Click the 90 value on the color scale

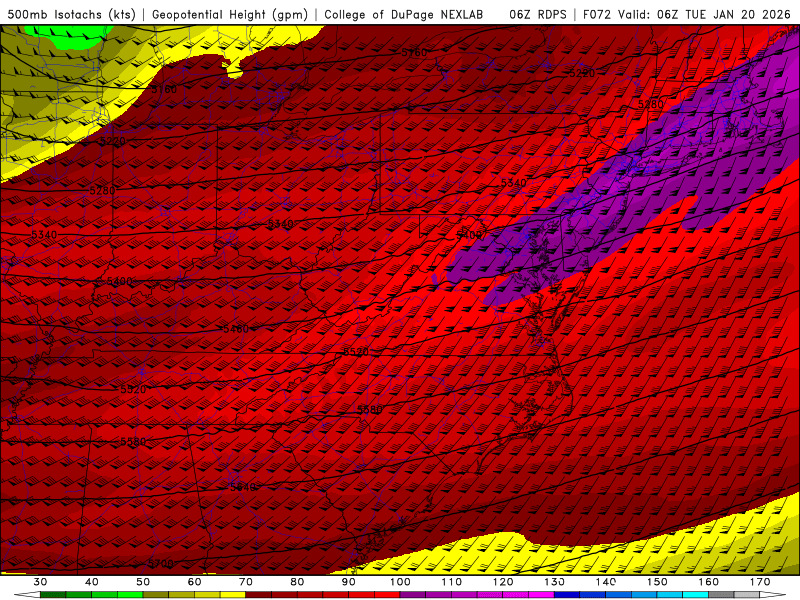tap(349, 582)
